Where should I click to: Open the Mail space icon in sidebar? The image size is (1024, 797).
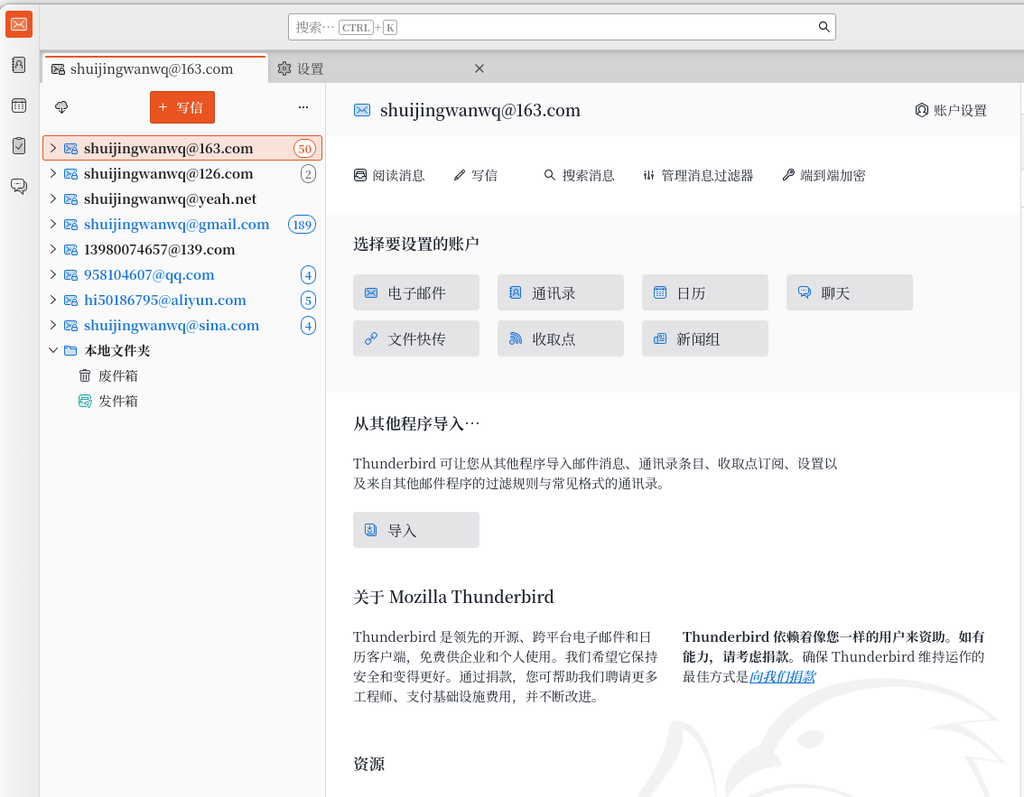19,25
